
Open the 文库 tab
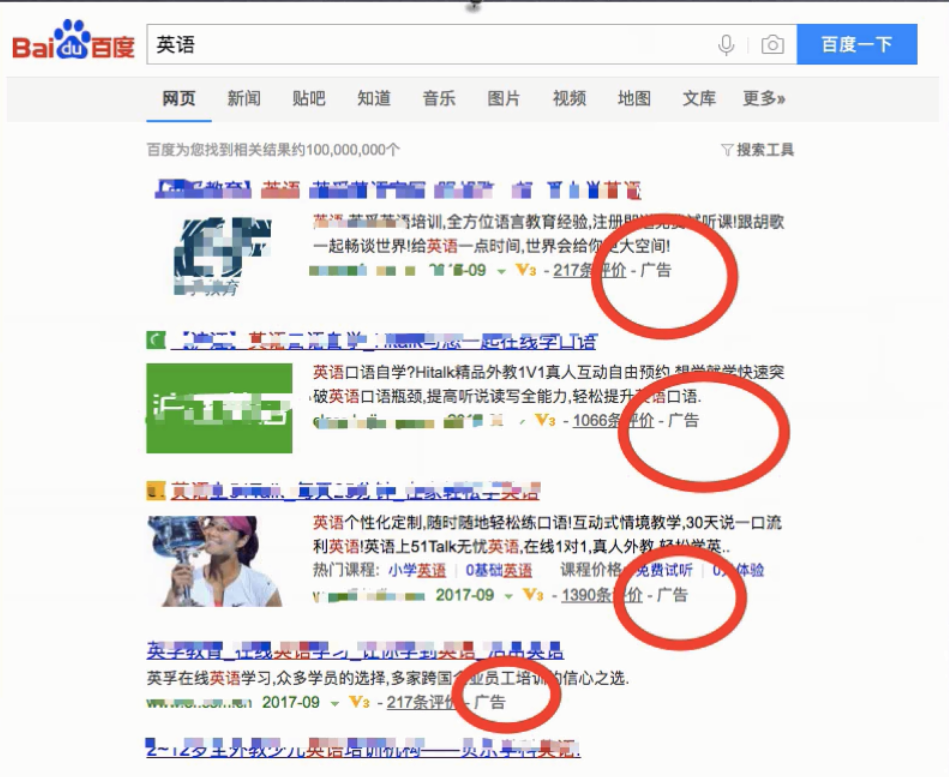[699, 98]
